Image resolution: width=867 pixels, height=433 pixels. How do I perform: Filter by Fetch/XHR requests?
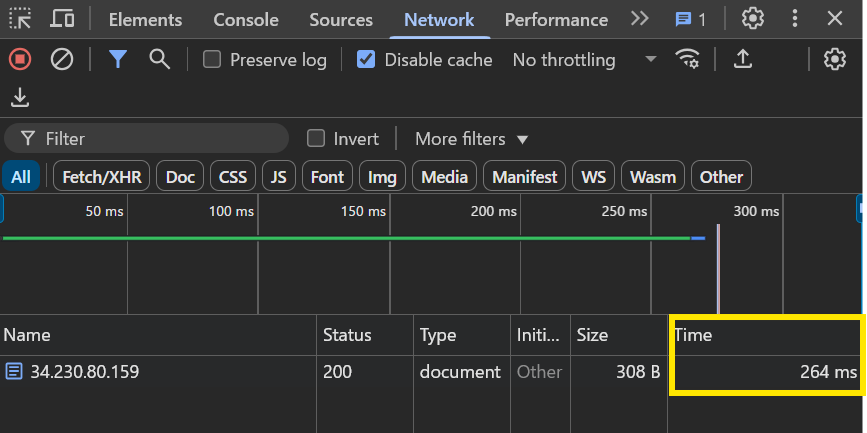pos(102,176)
